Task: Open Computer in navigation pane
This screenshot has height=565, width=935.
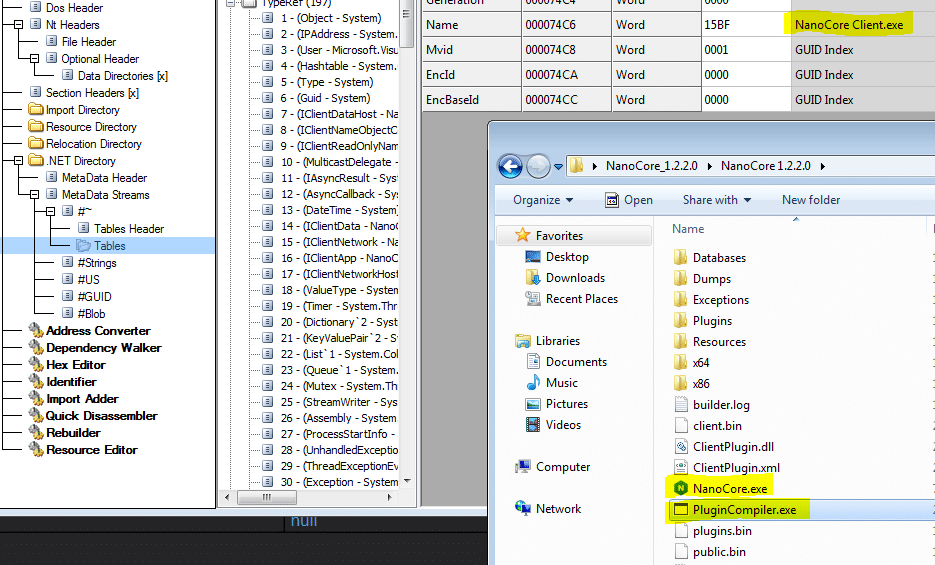Action: [x=562, y=467]
